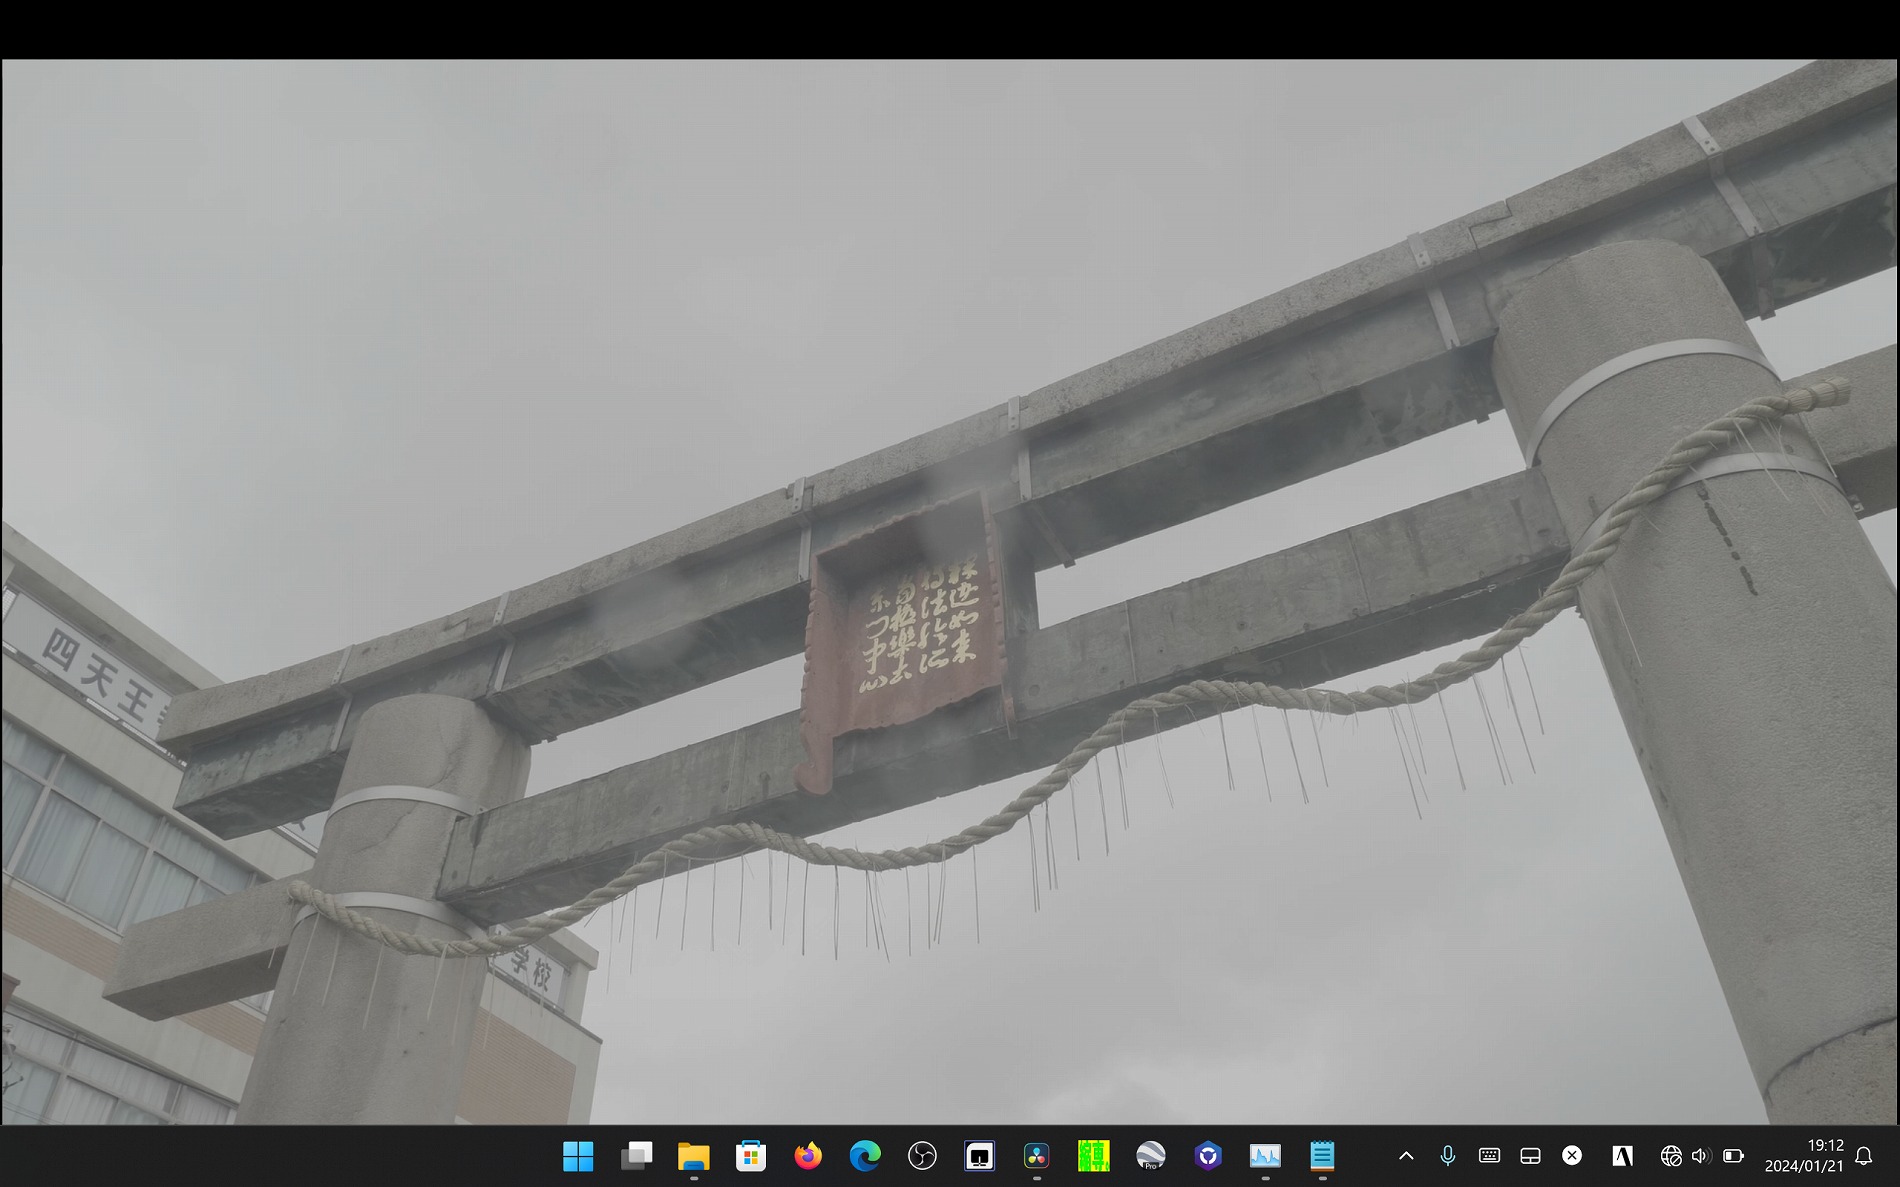Open the volume control speaker icon

(1701, 1156)
